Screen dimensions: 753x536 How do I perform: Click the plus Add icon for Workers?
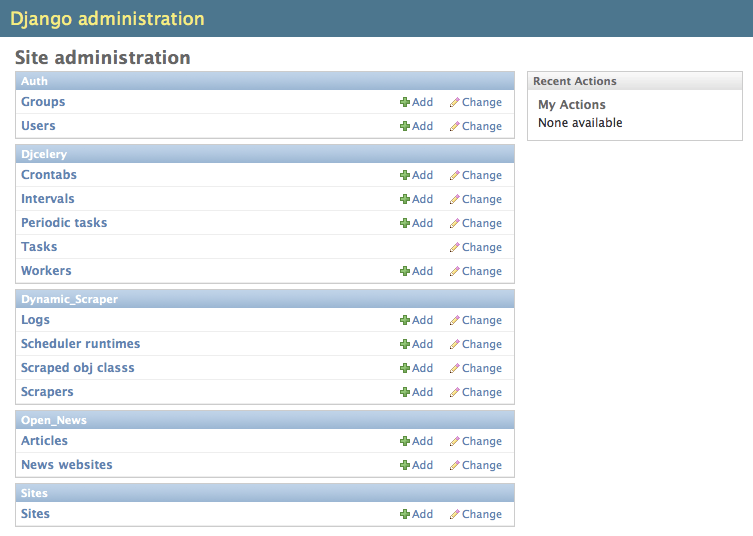405,271
